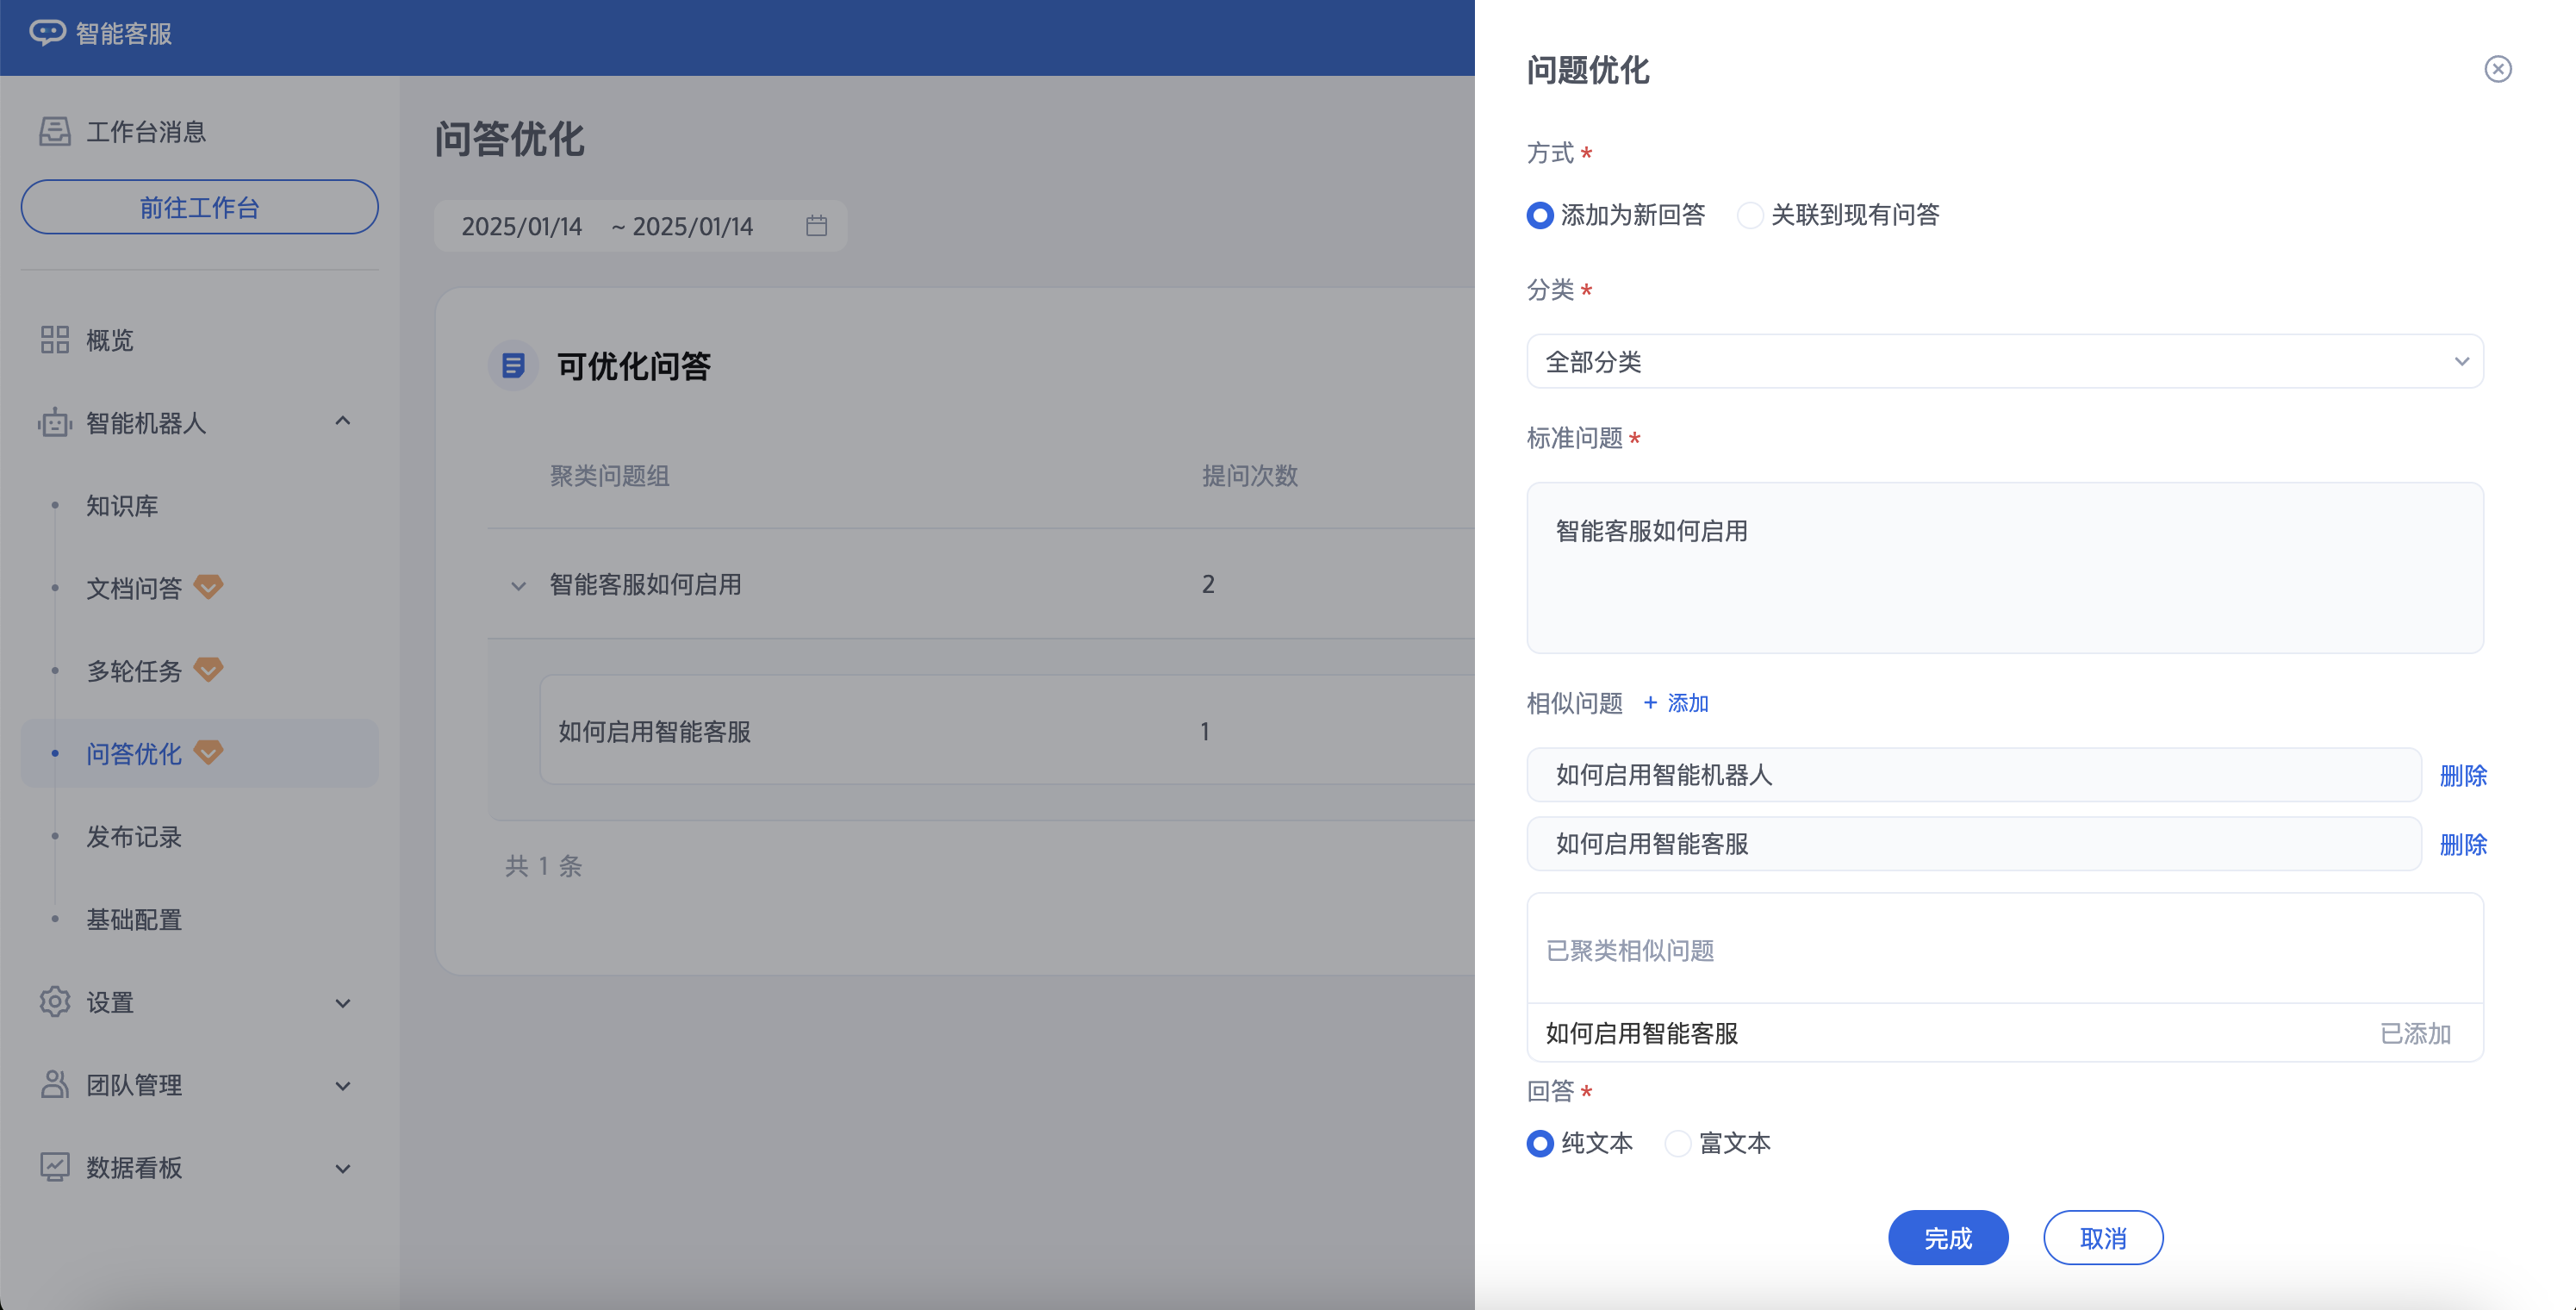Viewport: 2576px width, 1310px height.
Task: Click the 智能客服 chat logo icon
Action: coord(47,33)
